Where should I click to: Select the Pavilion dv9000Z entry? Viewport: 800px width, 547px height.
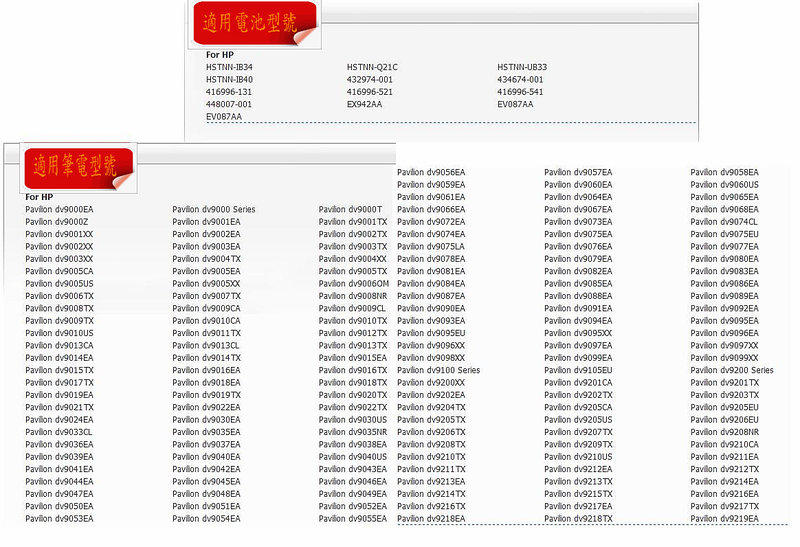[x=57, y=222]
